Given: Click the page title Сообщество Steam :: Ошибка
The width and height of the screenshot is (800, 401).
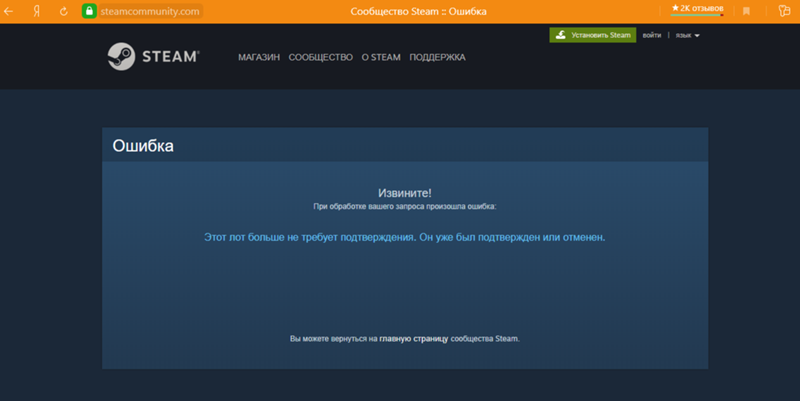Looking at the screenshot, I should pos(418,11).
